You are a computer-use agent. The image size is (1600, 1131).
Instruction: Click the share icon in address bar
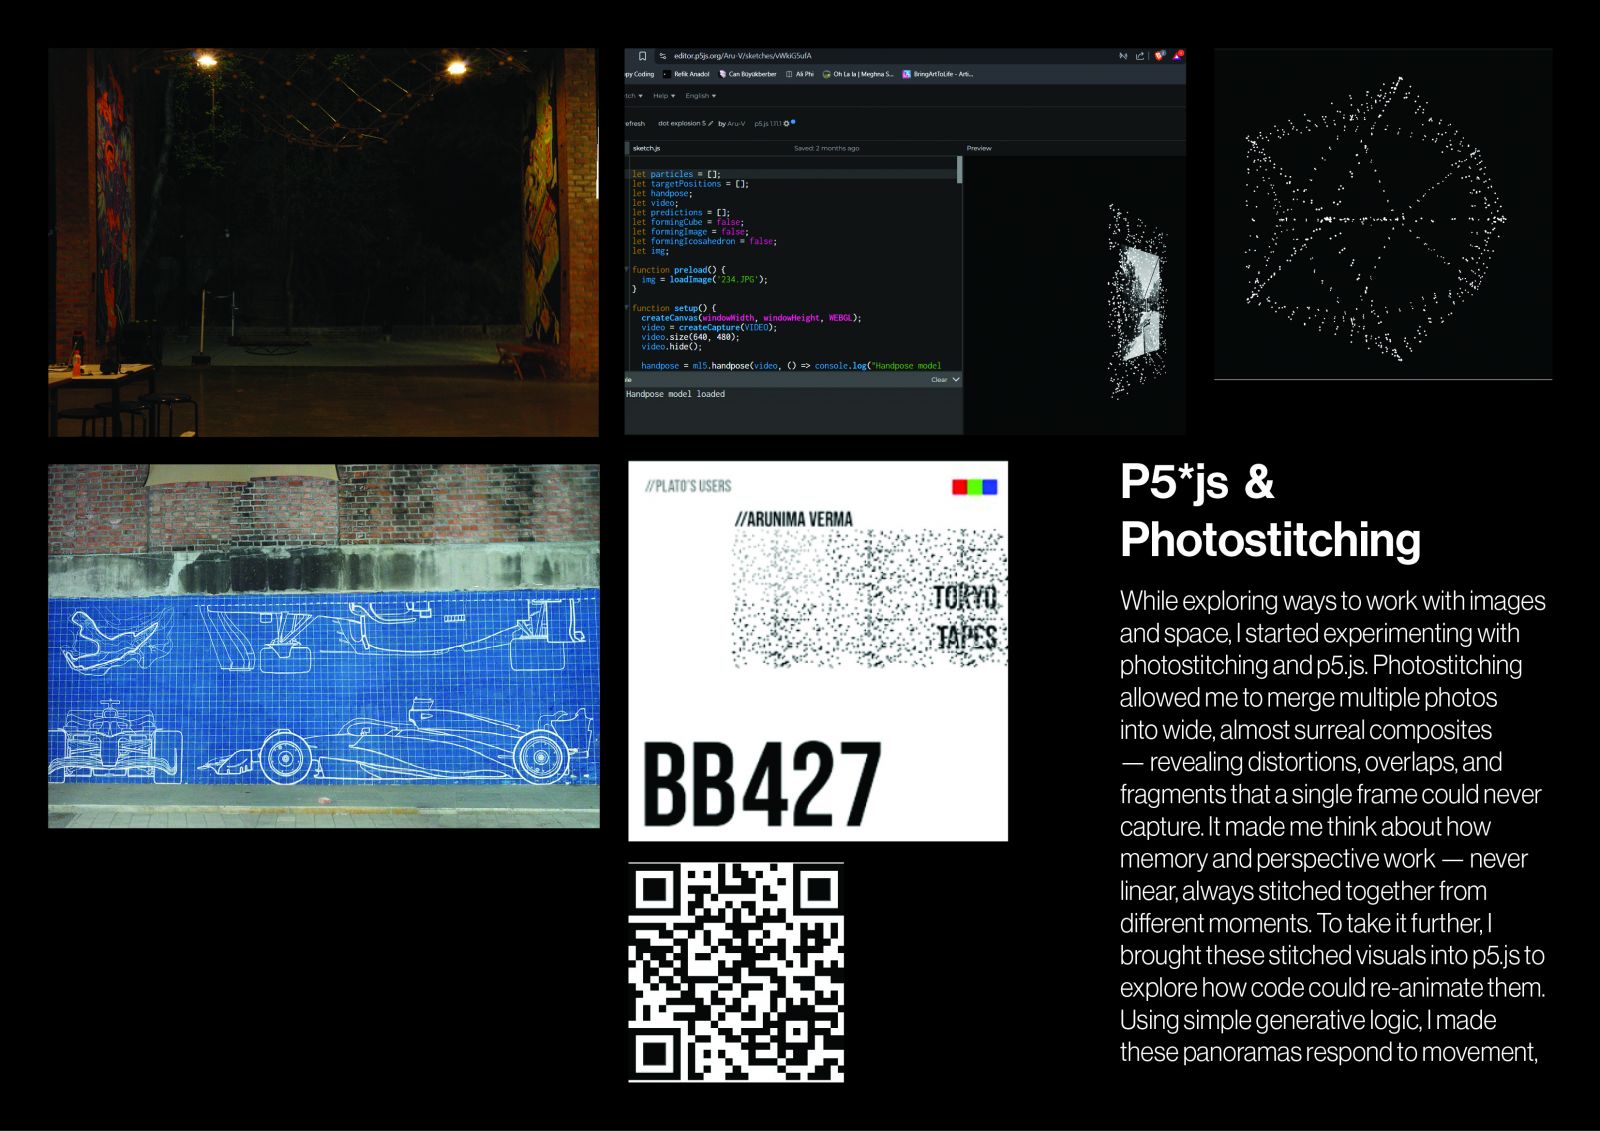pyautogui.click(x=1139, y=56)
